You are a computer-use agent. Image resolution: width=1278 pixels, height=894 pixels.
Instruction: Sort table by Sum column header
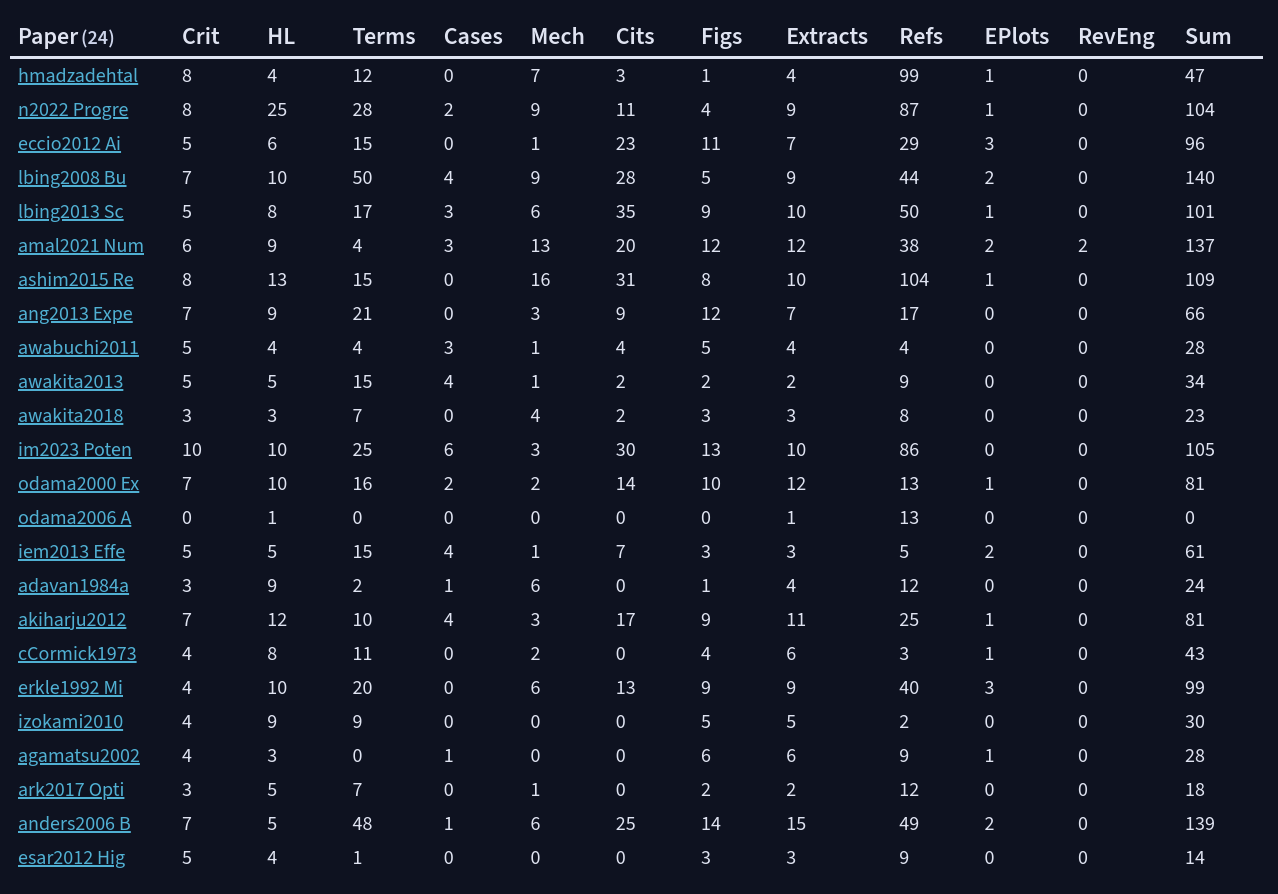pos(1208,37)
